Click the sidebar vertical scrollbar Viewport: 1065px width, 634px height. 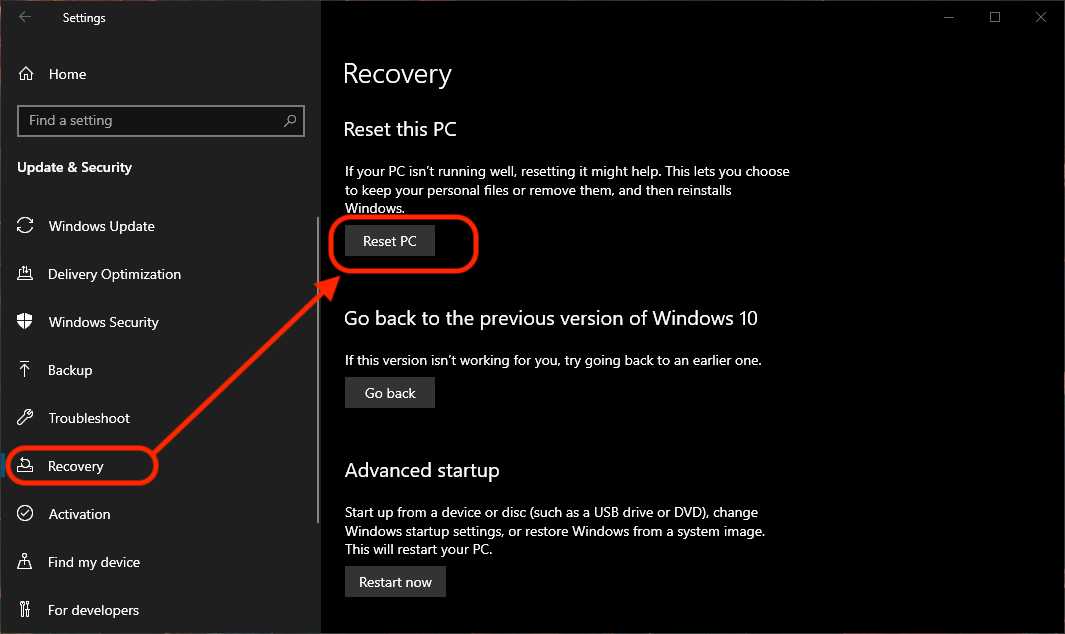(x=317, y=370)
